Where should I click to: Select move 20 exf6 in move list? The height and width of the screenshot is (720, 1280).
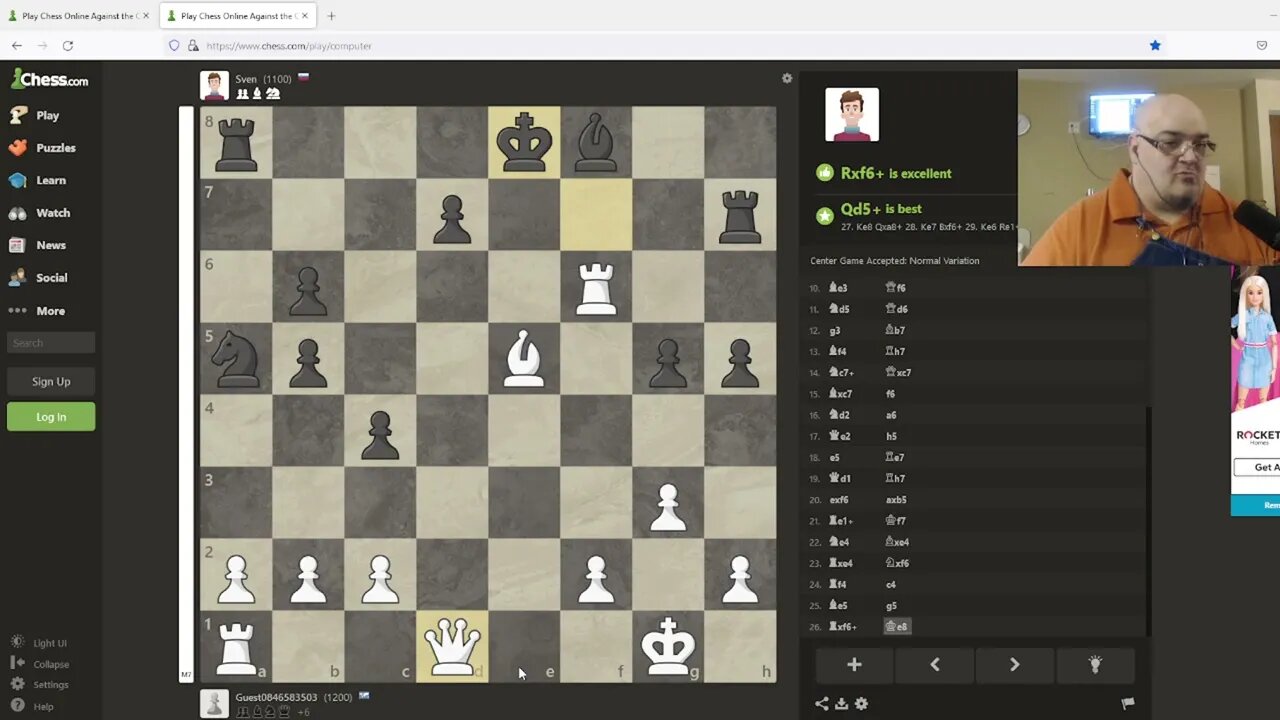[x=838, y=500]
